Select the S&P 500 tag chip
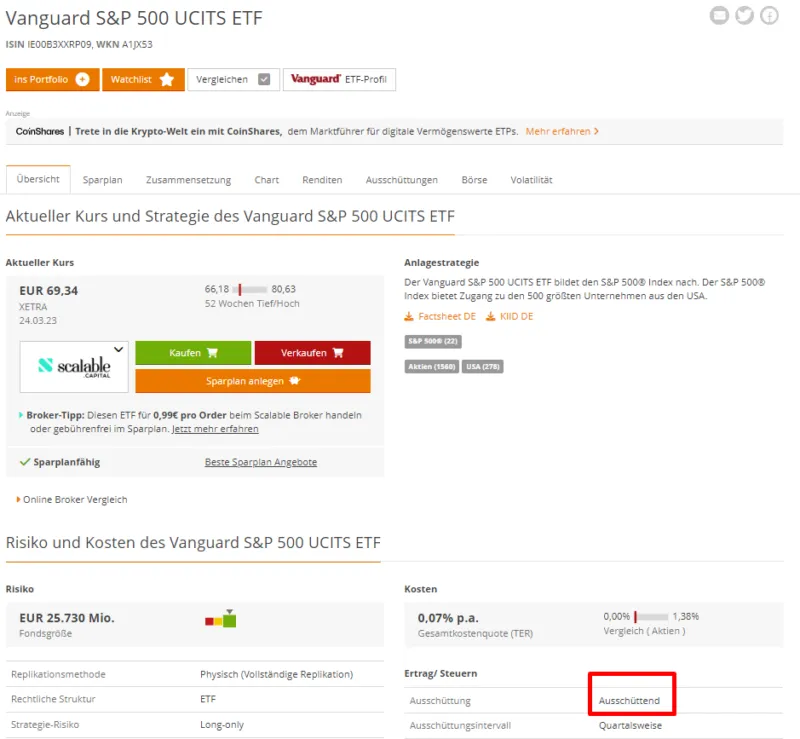The image size is (800, 739). pos(432,342)
